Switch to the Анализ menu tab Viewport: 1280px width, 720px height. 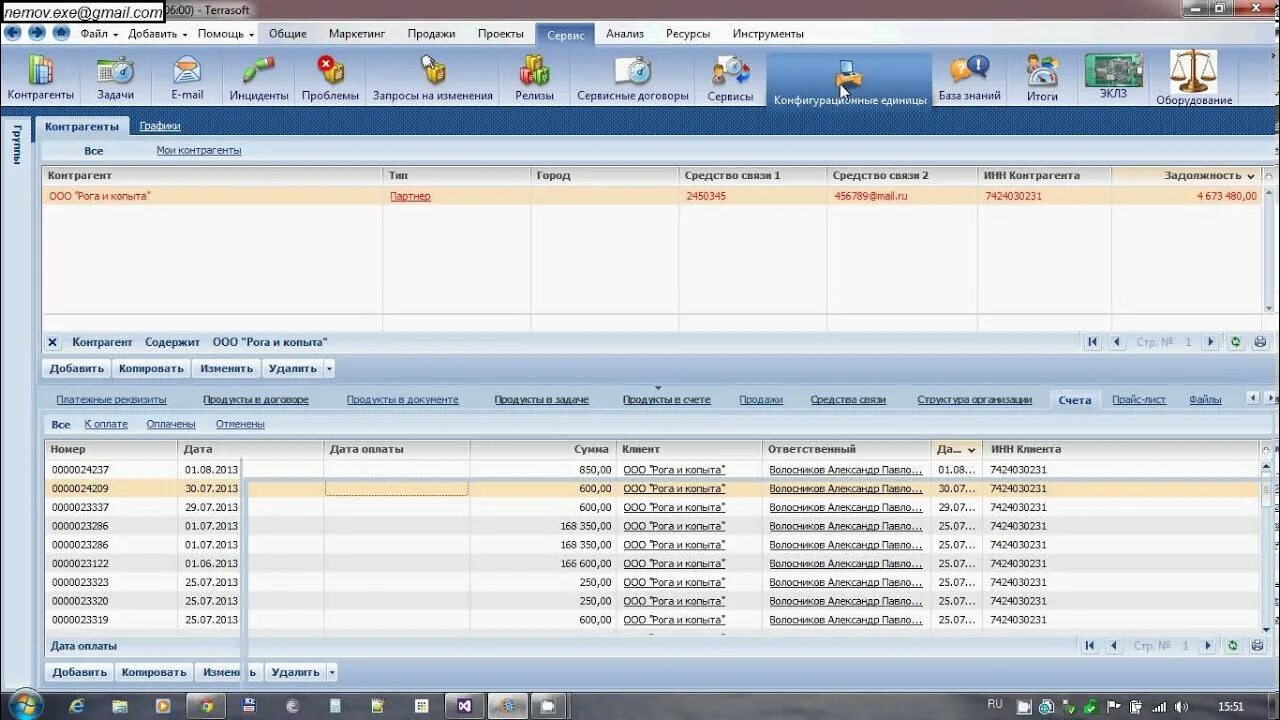pyautogui.click(x=625, y=33)
